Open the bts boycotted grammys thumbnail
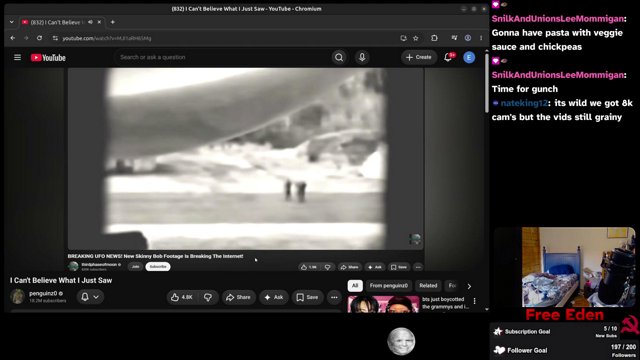Image resolution: width=640 pixels, height=360 pixels. pyautogui.click(x=383, y=304)
